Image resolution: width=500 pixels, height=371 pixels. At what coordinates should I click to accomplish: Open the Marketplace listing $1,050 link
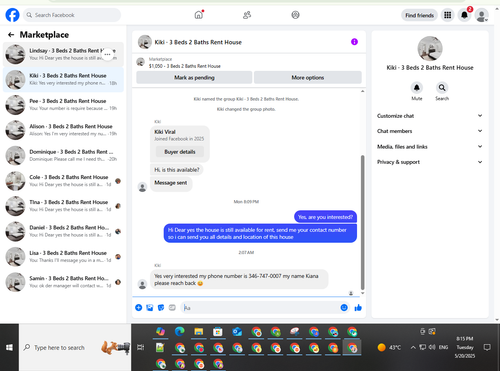[185, 66]
